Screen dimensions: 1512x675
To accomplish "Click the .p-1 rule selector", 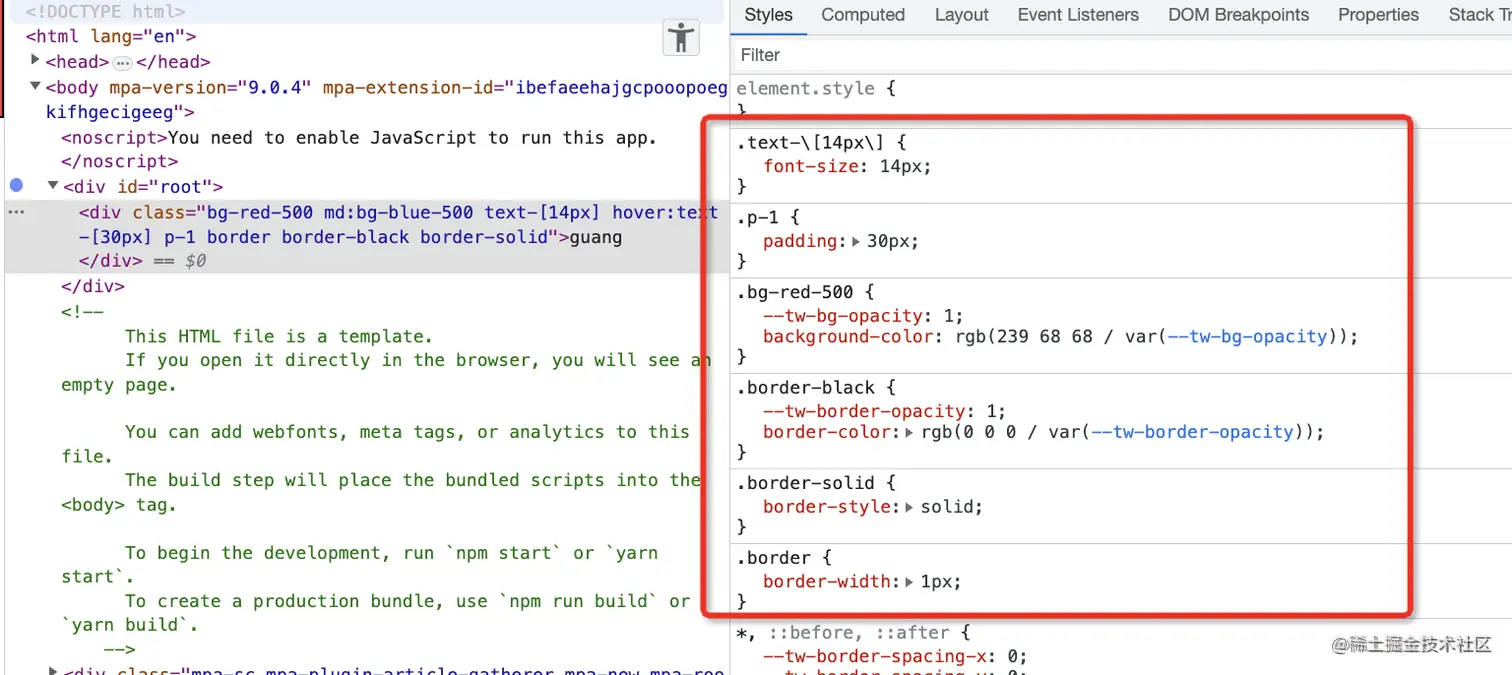I will (759, 217).
